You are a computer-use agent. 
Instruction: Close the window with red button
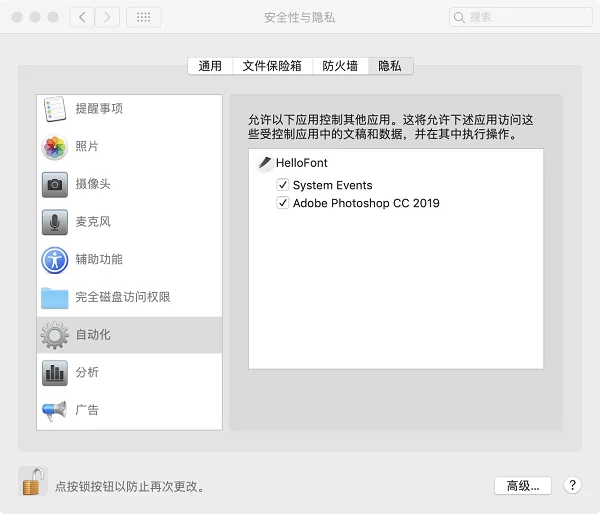coord(17,17)
